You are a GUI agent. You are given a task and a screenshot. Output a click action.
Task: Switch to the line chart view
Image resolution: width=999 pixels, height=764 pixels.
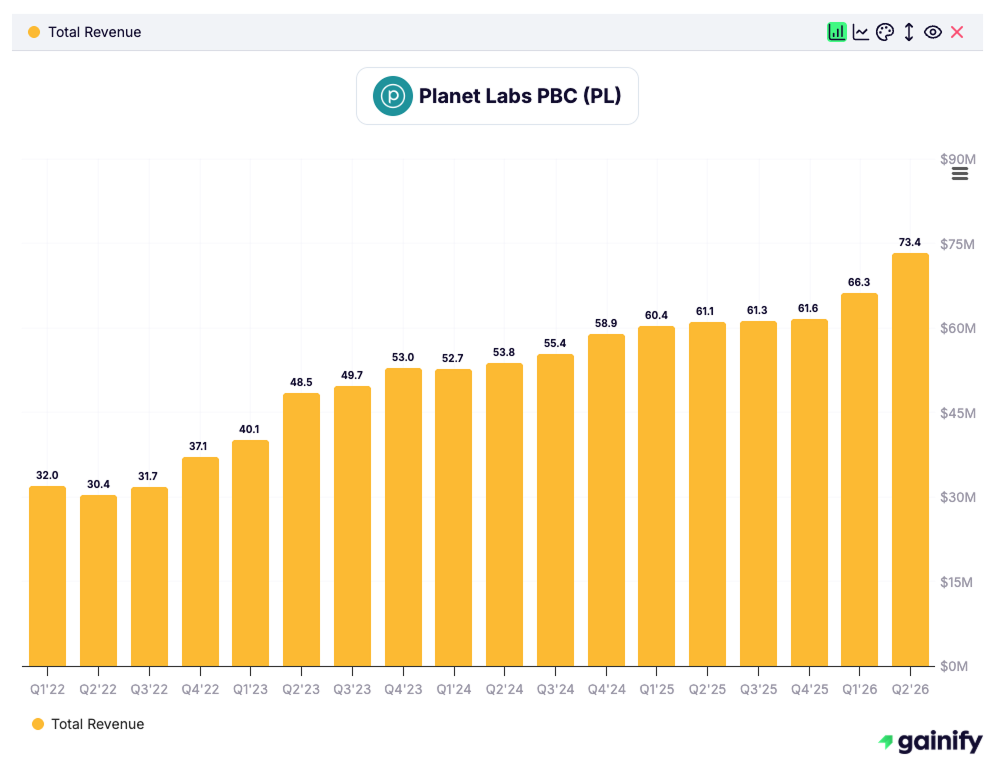click(861, 31)
